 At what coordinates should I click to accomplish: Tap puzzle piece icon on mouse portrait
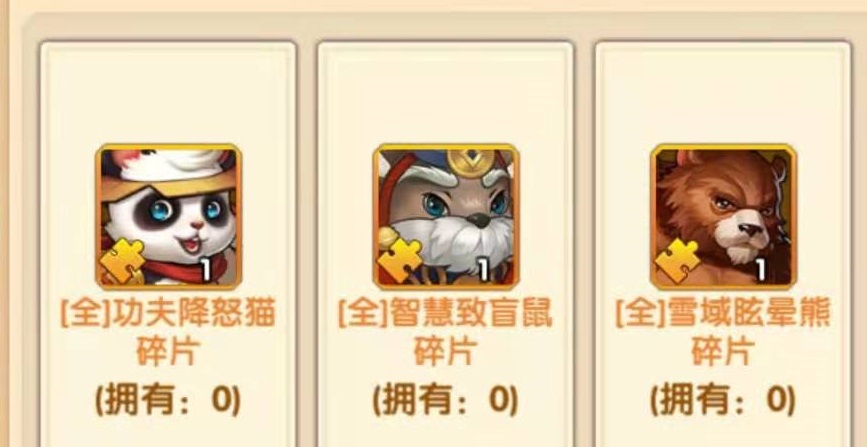click(x=400, y=262)
